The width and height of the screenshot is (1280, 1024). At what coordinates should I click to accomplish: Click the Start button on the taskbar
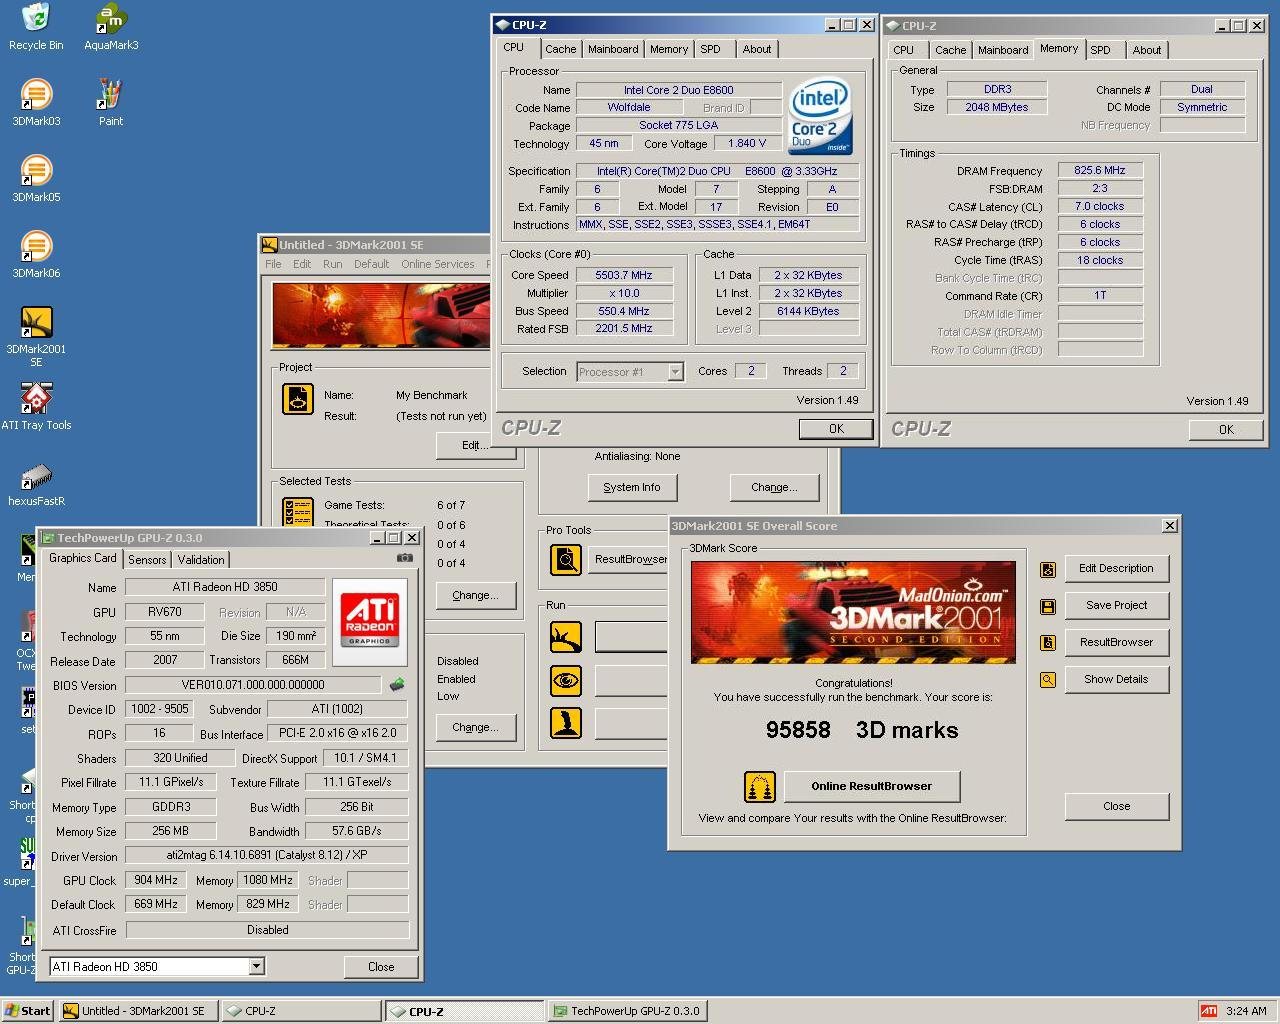point(28,1011)
